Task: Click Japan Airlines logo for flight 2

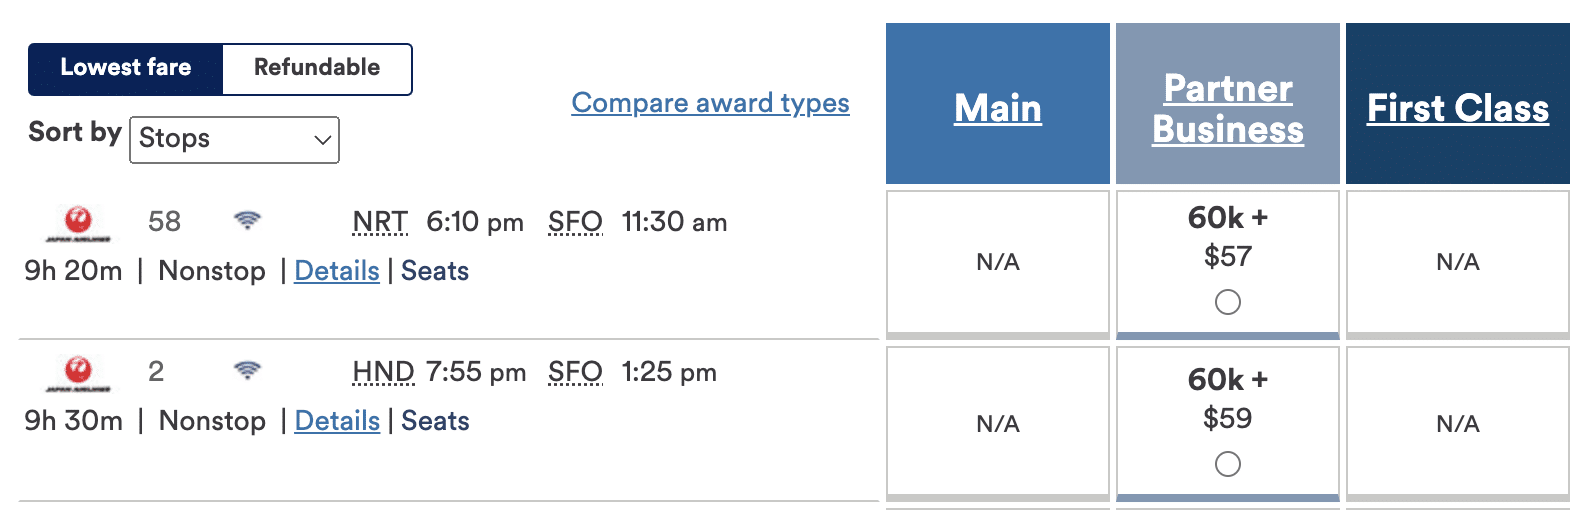Action: [78, 373]
